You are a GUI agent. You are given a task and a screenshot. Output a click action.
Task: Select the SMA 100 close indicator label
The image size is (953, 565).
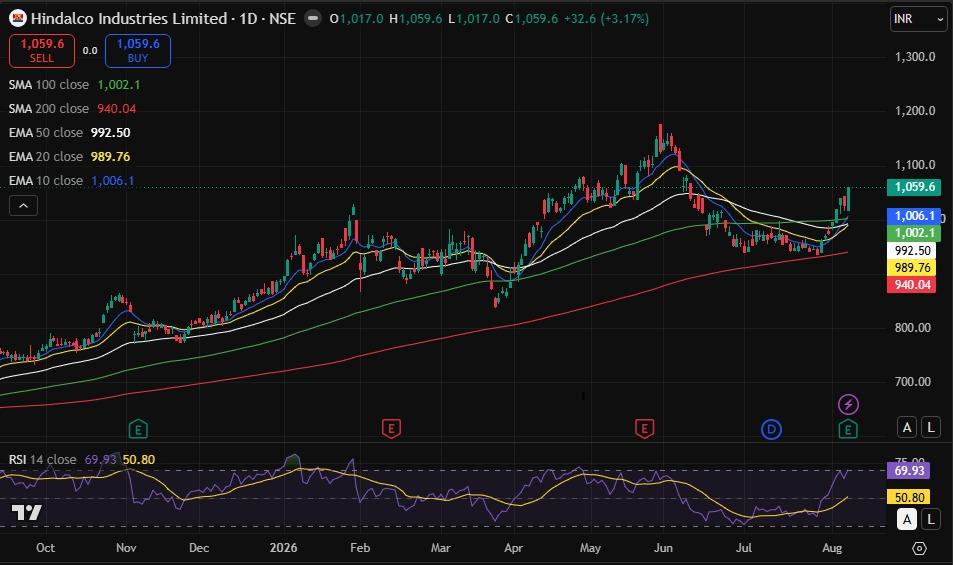(x=49, y=84)
